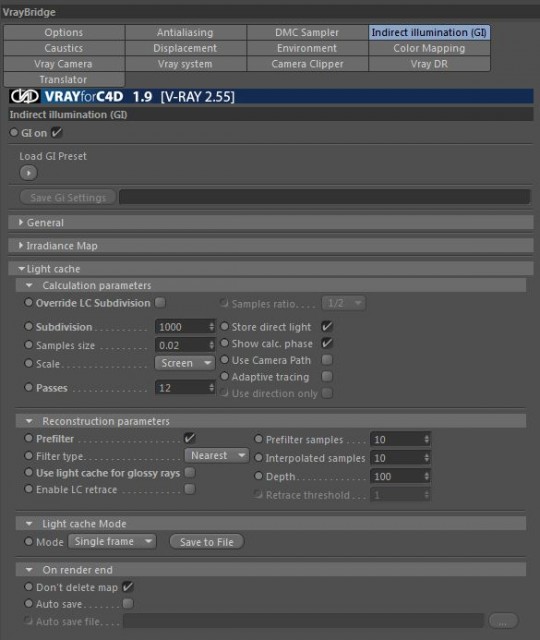Image resolution: width=540 pixels, height=640 pixels.
Task: Click the Subdivision stepper arrows
Action: pyautogui.click(x=211, y=327)
